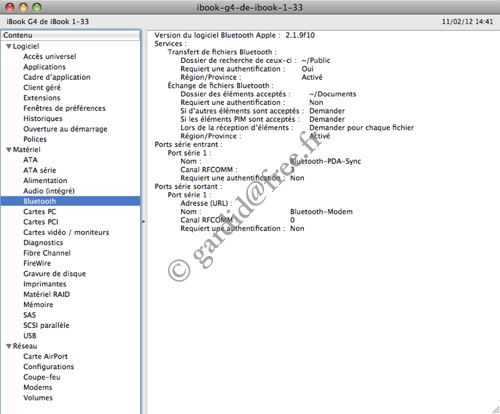Click the Contenu column header
This screenshot has width=500, height=414.
pyautogui.click(x=70, y=35)
